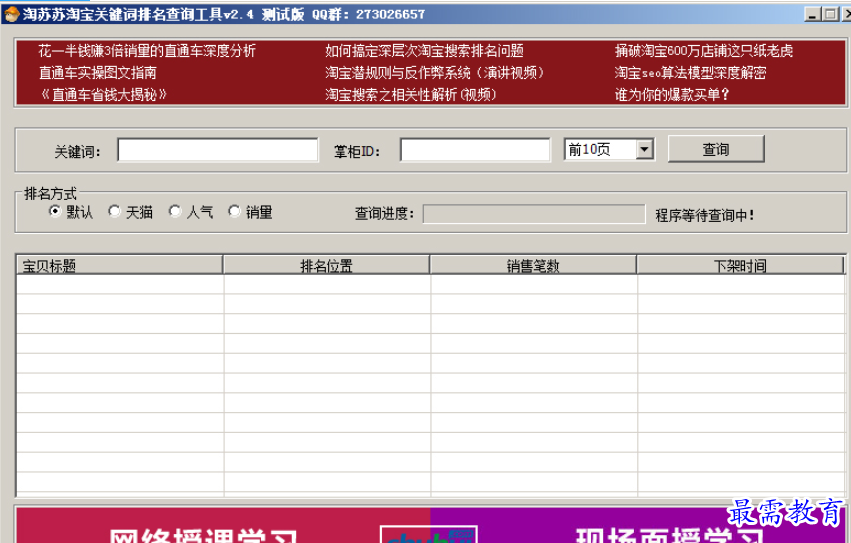
Task: Click the 现场面授学习 banner ad
Action: point(638,526)
